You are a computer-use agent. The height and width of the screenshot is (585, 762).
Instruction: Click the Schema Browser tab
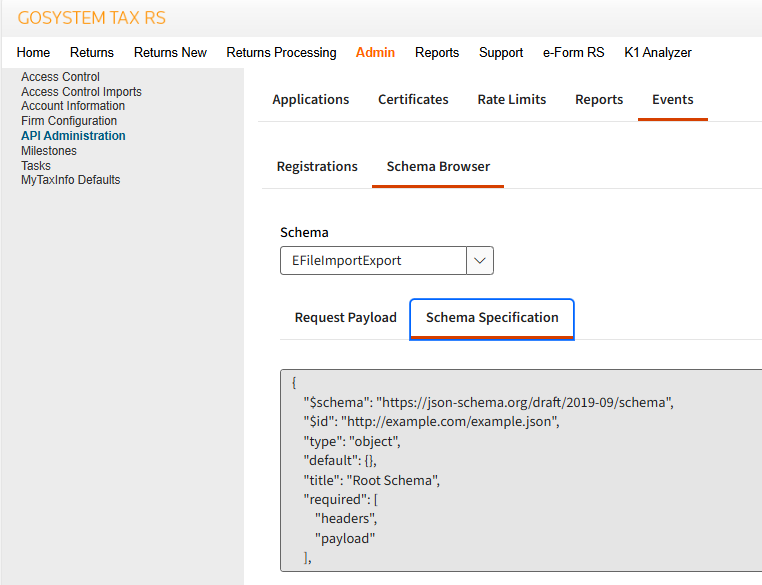[x=438, y=167]
